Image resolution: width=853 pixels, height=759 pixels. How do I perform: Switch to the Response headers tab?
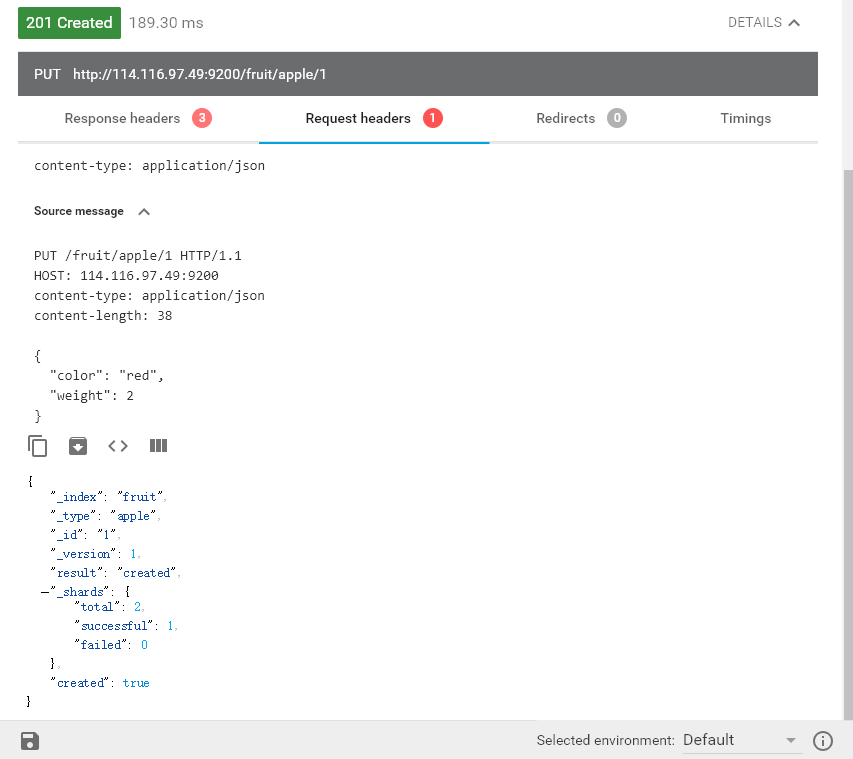point(122,118)
